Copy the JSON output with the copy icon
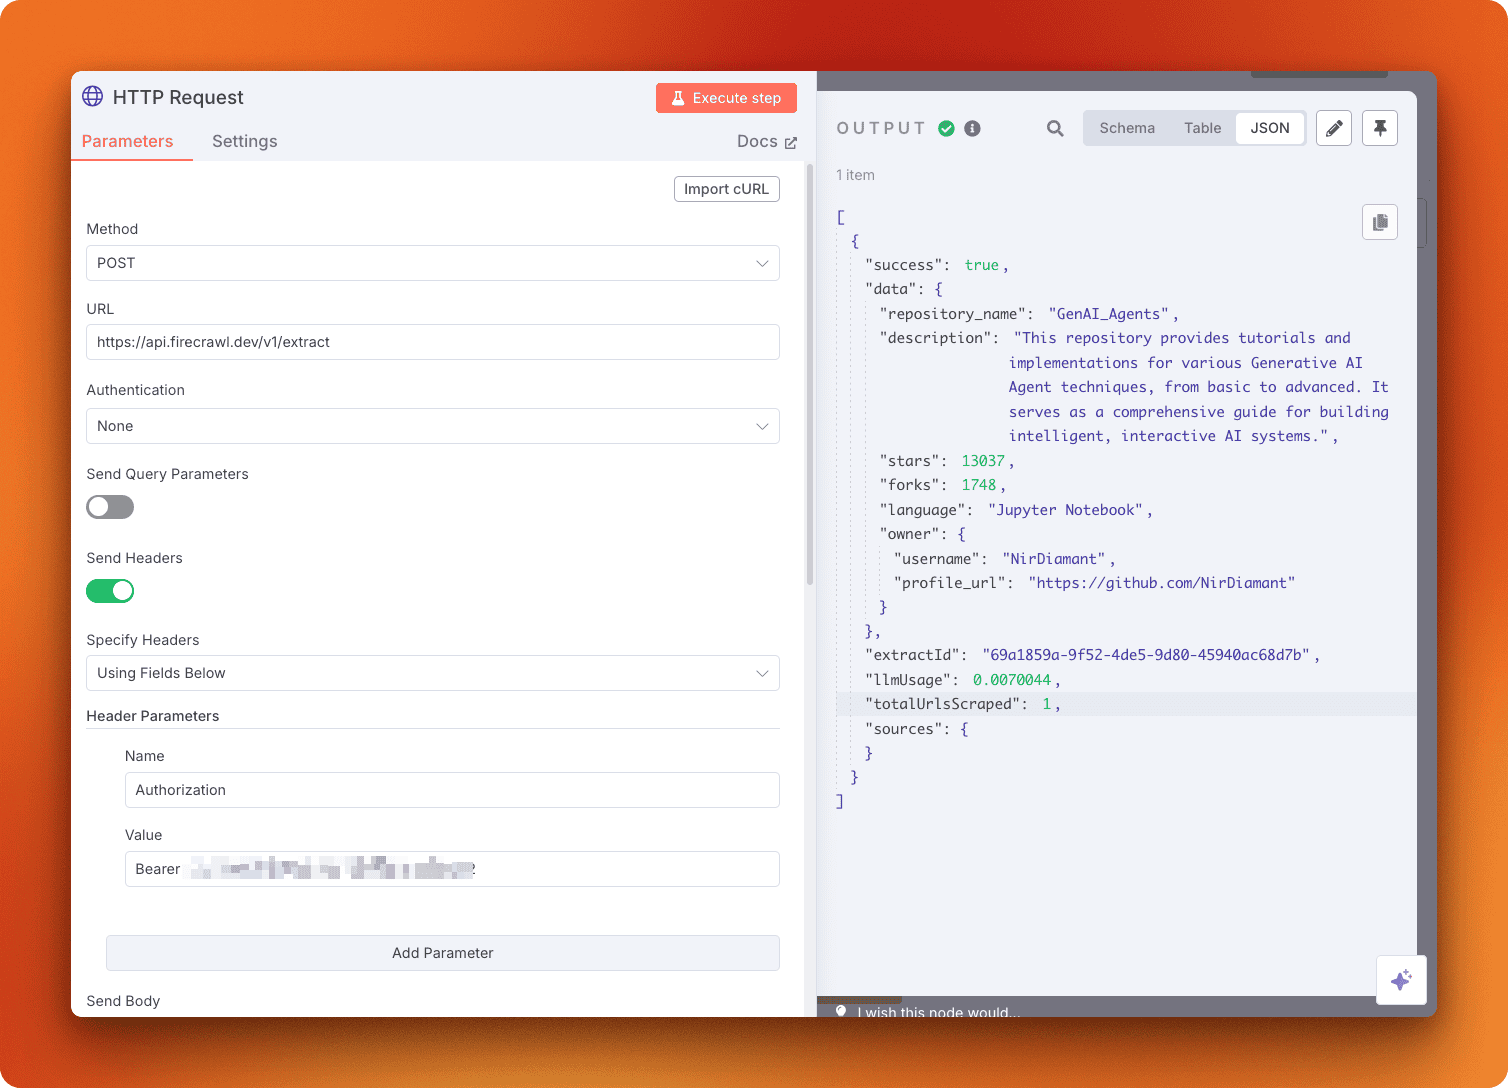This screenshot has height=1088, width=1508. tap(1380, 221)
